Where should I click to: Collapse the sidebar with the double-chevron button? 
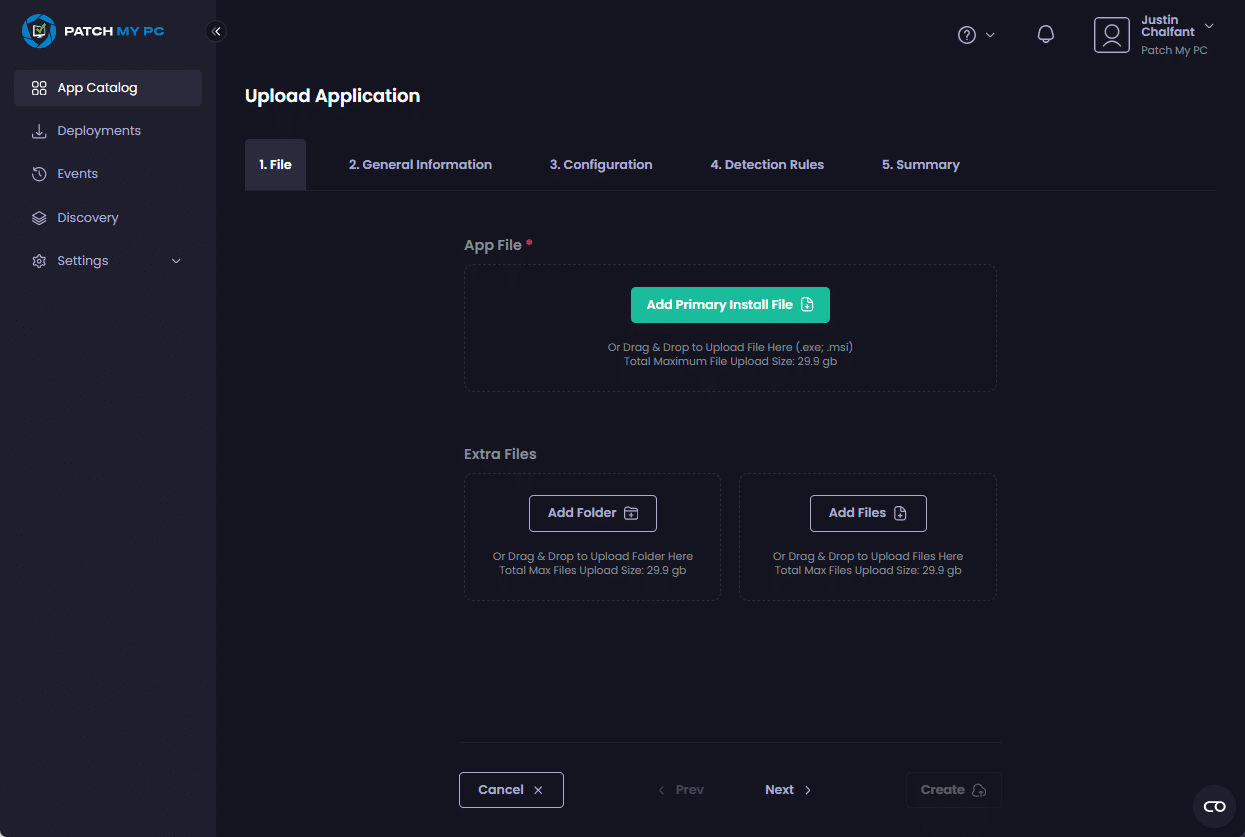216,31
